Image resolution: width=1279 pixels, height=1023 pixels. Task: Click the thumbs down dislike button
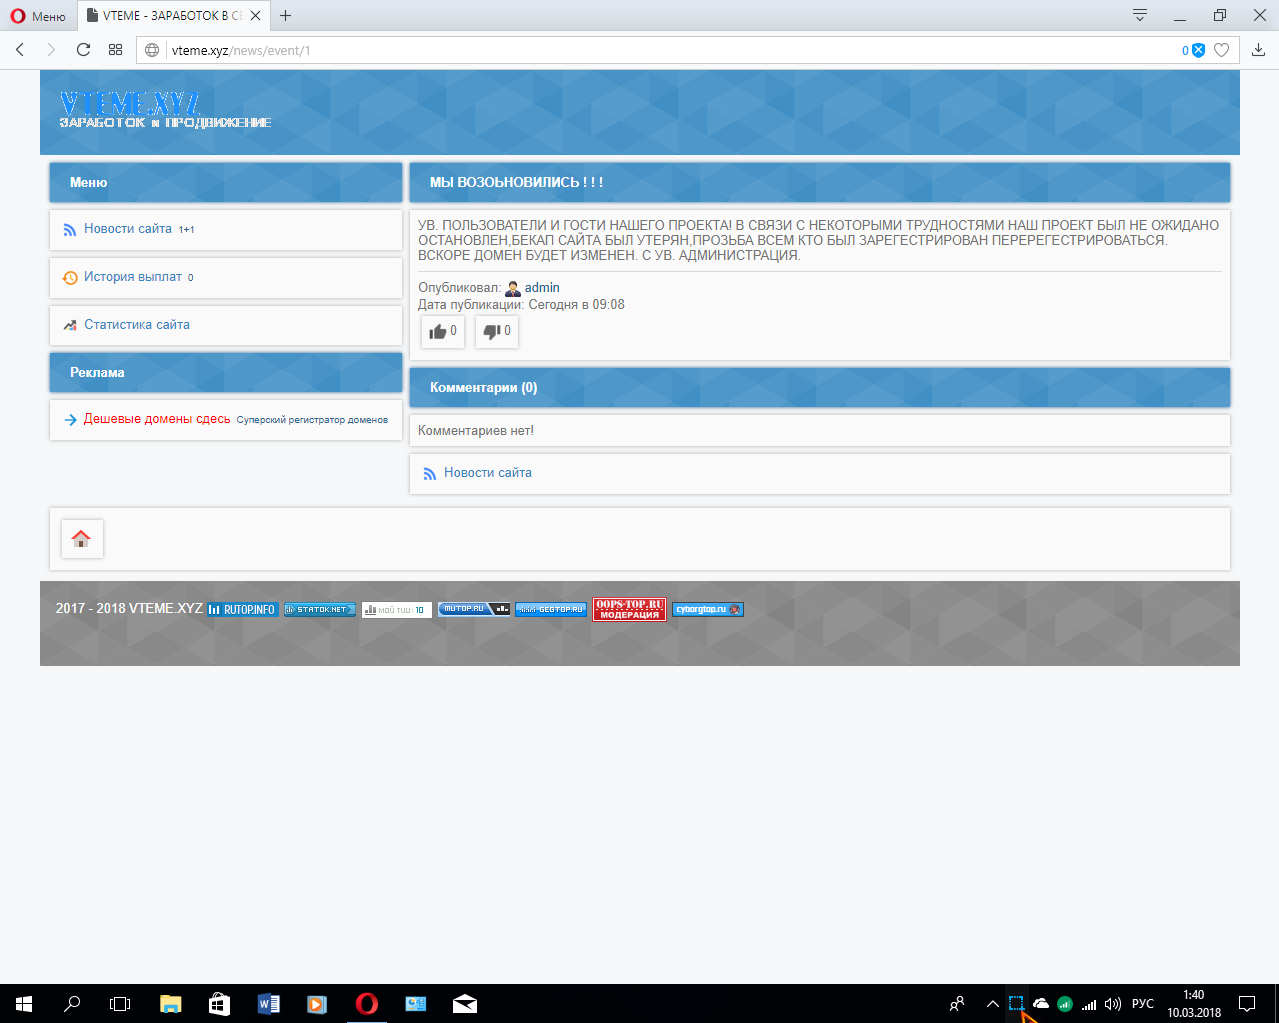[x=496, y=331]
